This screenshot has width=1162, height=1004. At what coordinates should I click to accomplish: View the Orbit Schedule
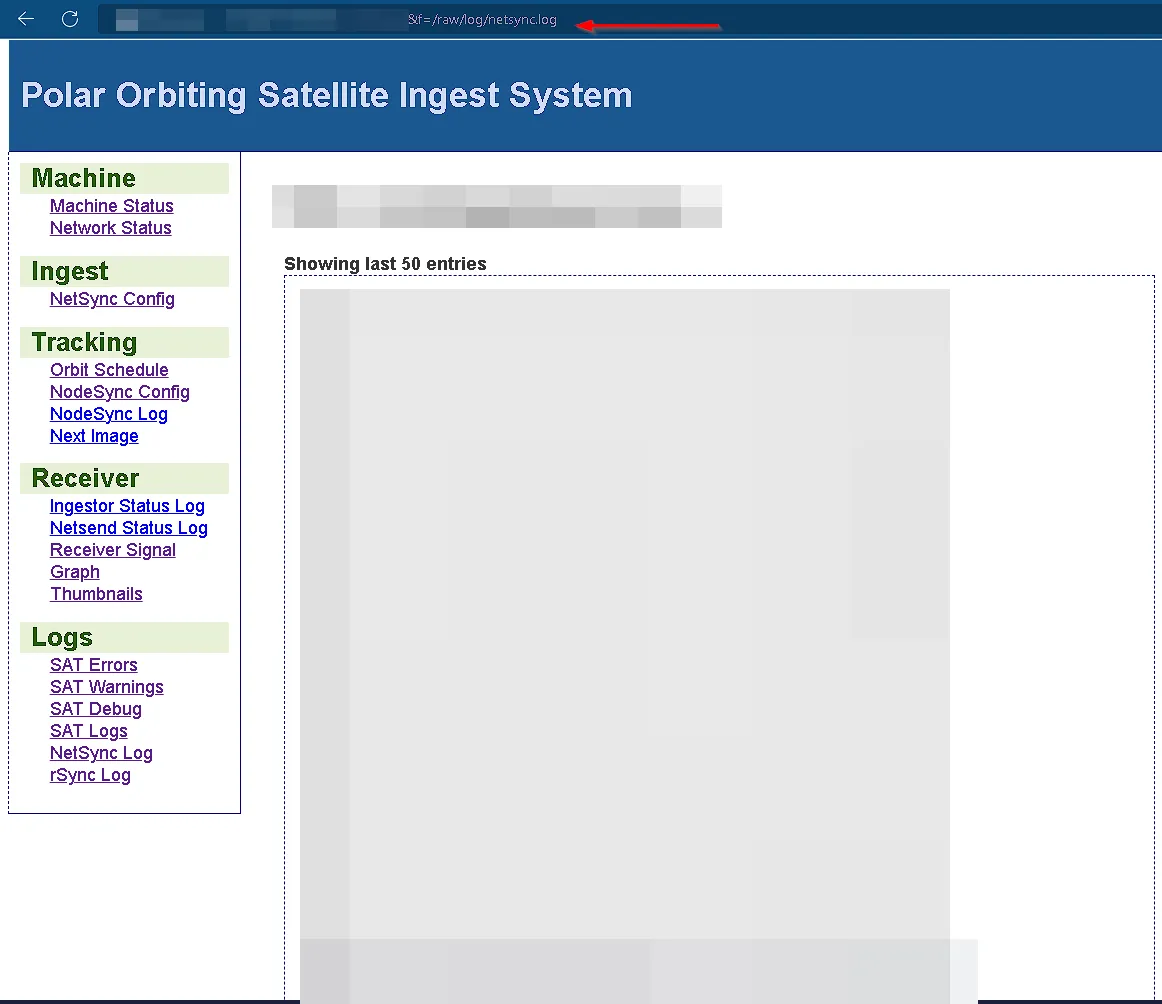(109, 370)
